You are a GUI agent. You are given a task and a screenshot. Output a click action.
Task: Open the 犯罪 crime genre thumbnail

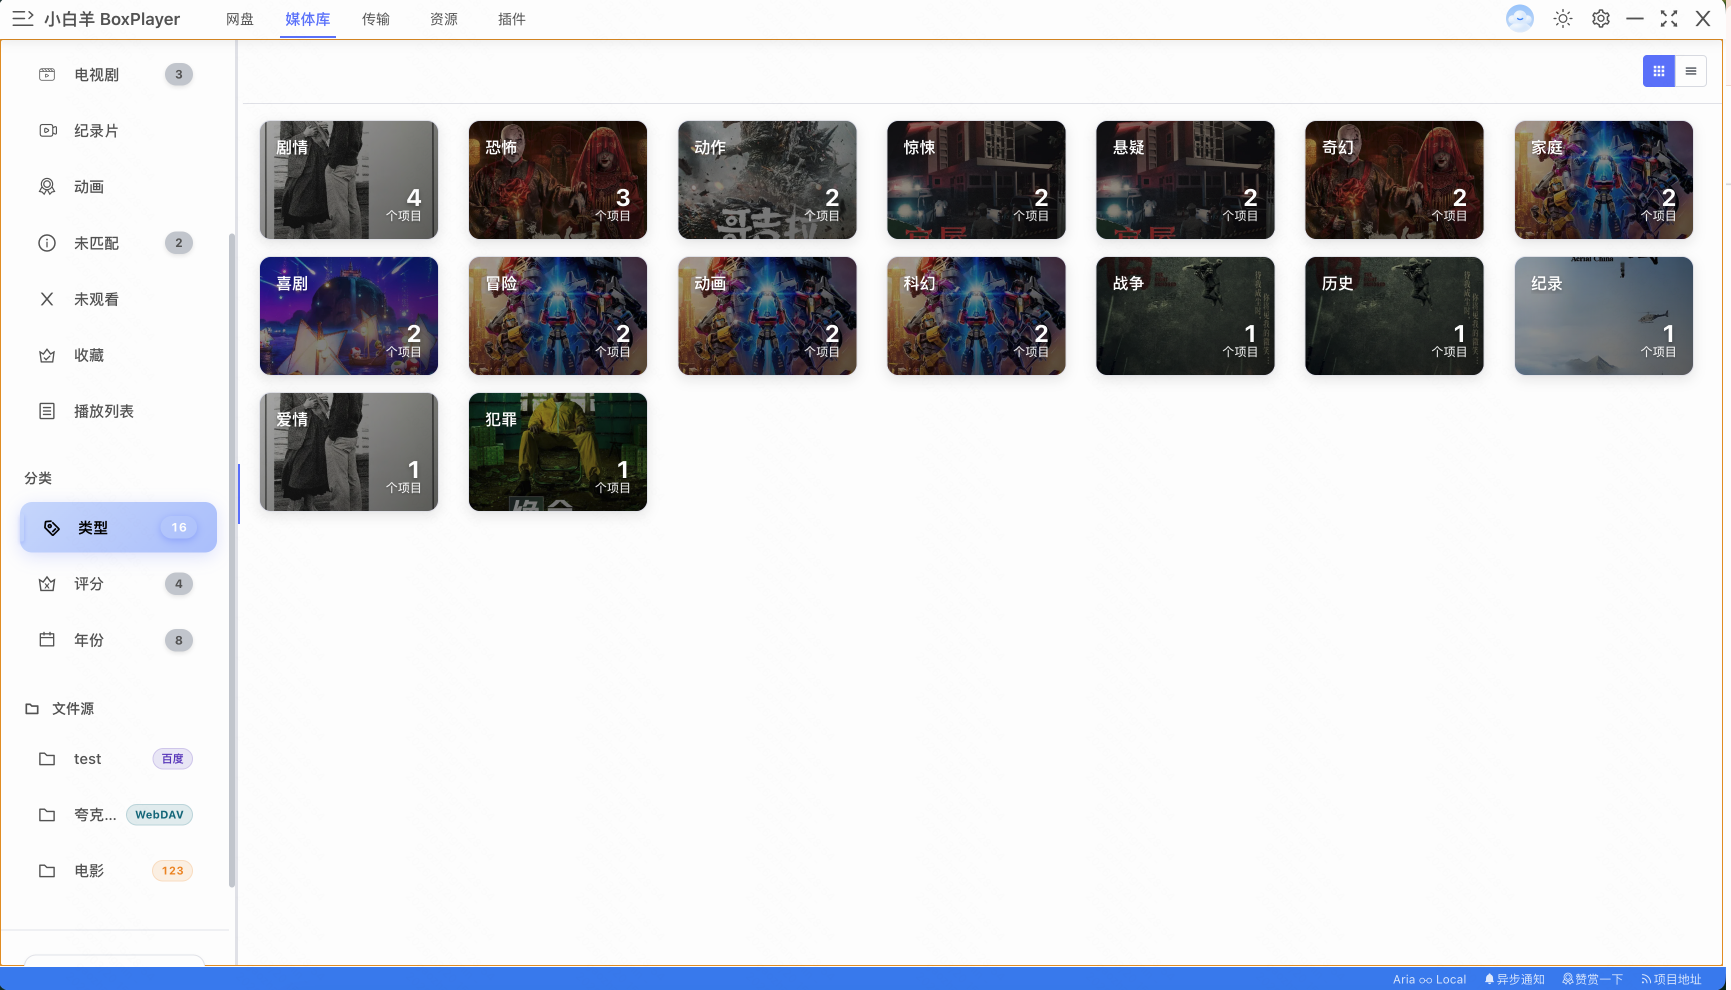coord(558,452)
